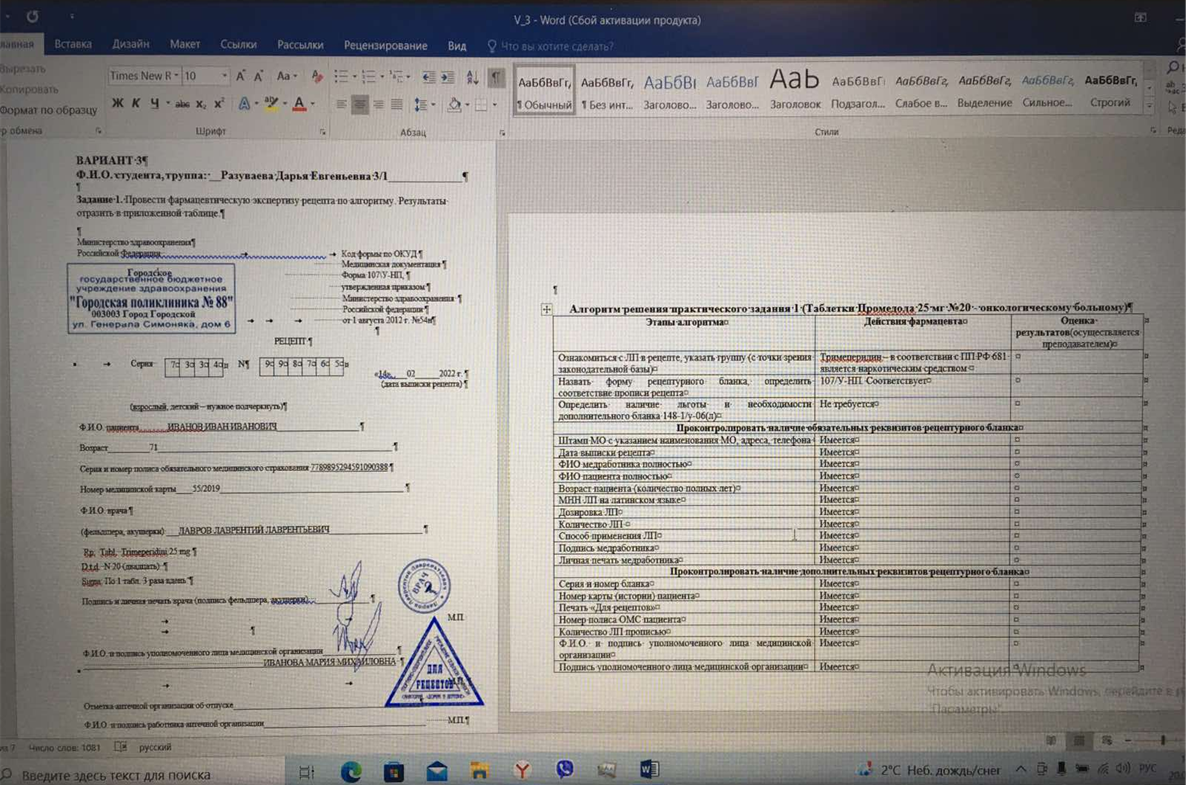This screenshot has width=1187, height=785.
Task: Apply the Выделение style
Action: pos(984,90)
